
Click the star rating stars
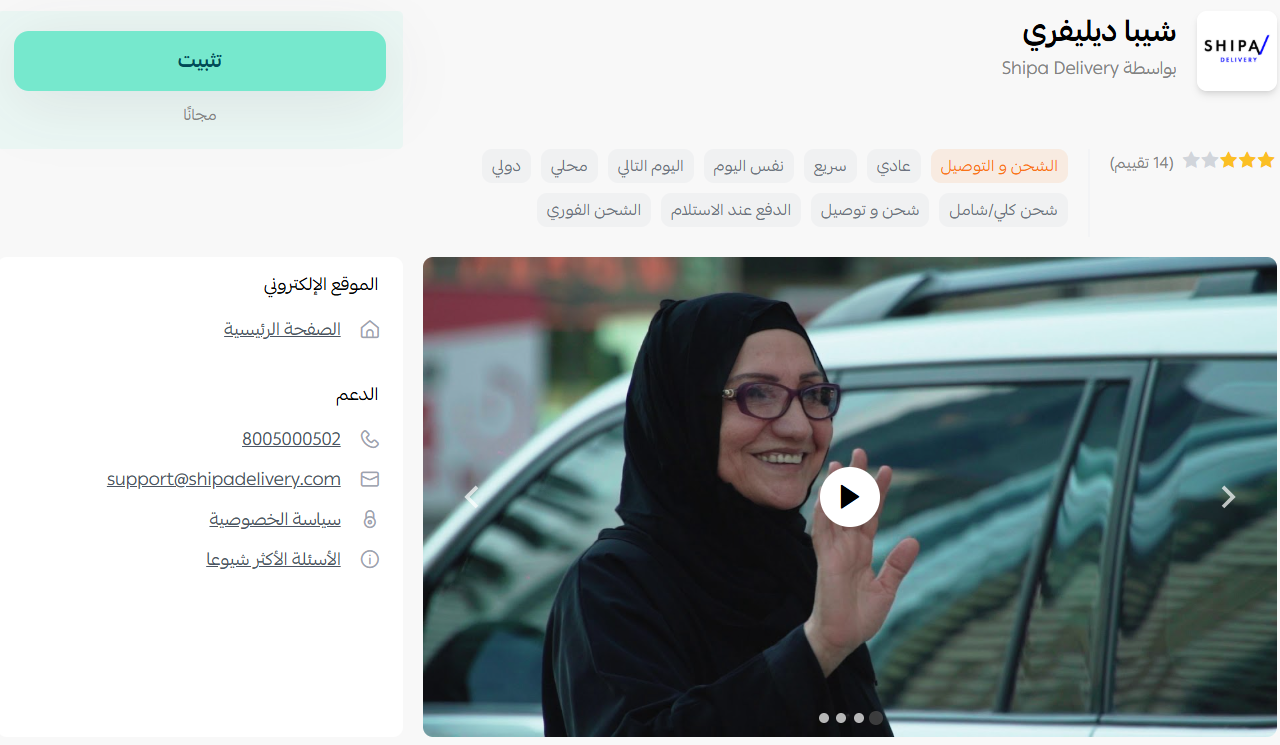point(1228,160)
